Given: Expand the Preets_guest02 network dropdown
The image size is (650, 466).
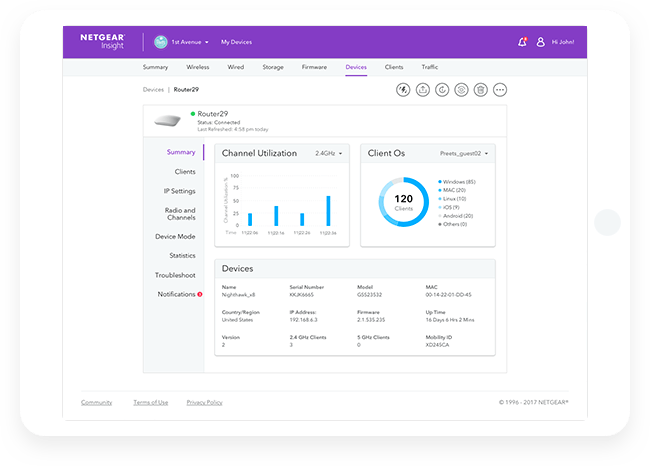Looking at the screenshot, I should coord(466,153).
